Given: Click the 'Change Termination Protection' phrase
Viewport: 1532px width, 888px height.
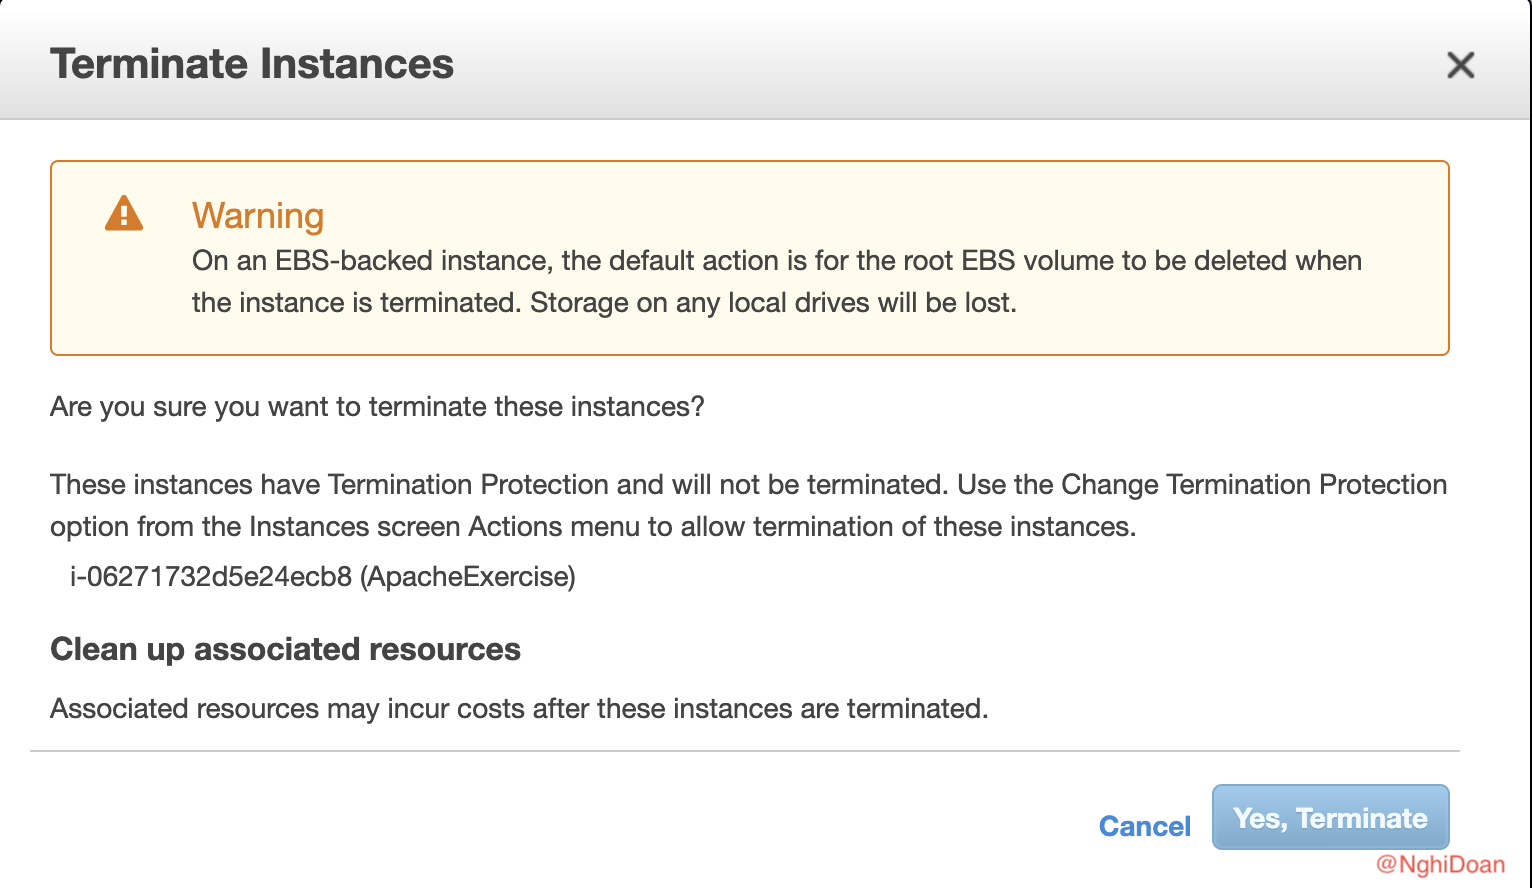Looking at the screenshot, I should (1254, 485).
